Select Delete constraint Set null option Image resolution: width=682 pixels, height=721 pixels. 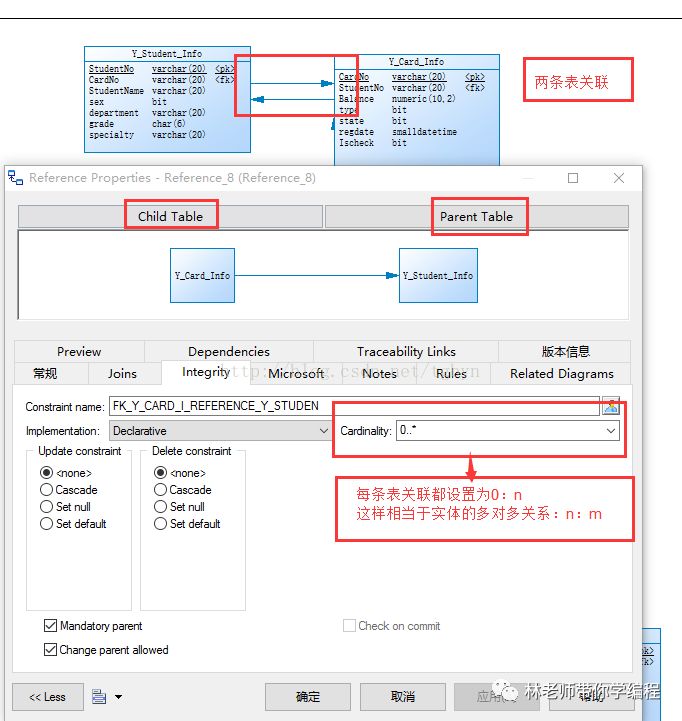point(160,507)
